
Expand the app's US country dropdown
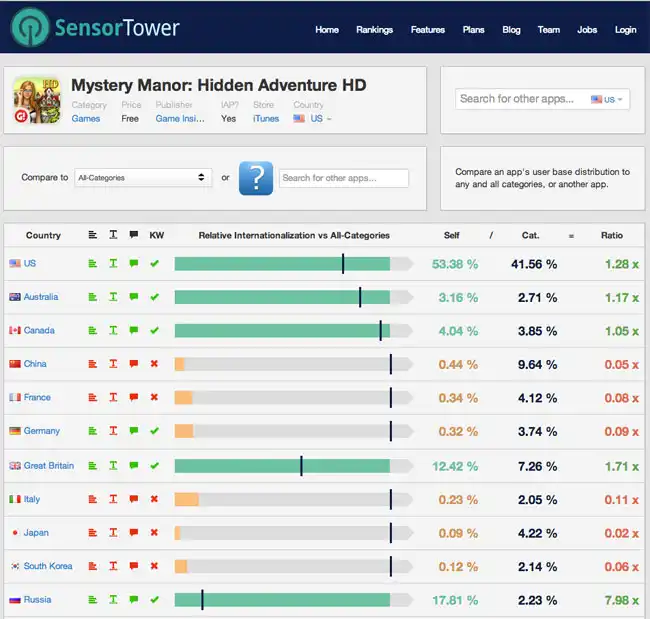pos(312,119)
